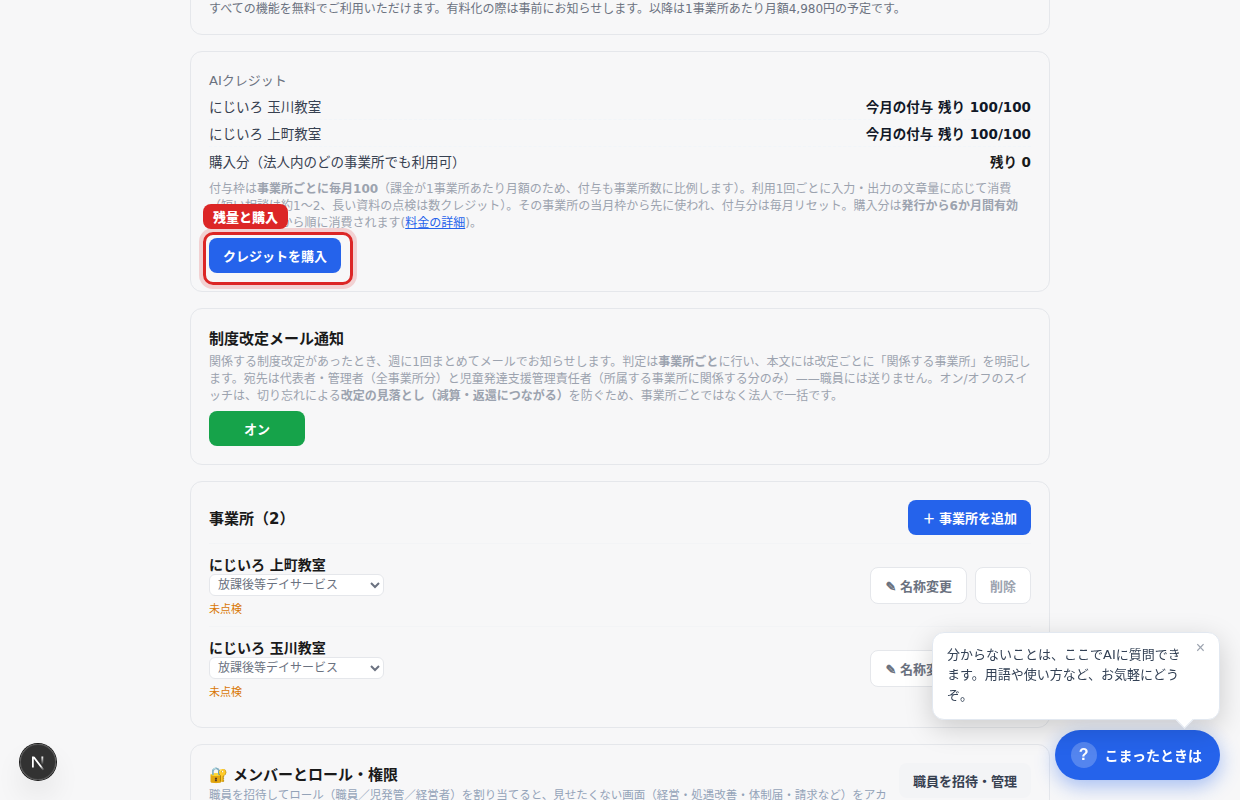1240x800 pixels.
Task: Click 削除 for にじいろ 上町教室
Action: [1003, 586]
